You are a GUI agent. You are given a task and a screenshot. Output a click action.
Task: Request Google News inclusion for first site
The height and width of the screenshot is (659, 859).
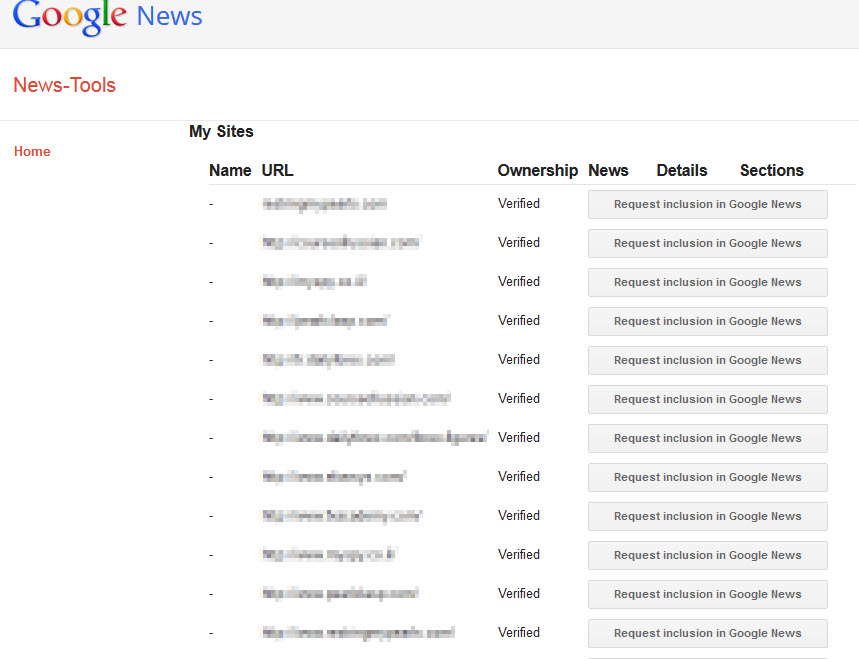point(708,204)
